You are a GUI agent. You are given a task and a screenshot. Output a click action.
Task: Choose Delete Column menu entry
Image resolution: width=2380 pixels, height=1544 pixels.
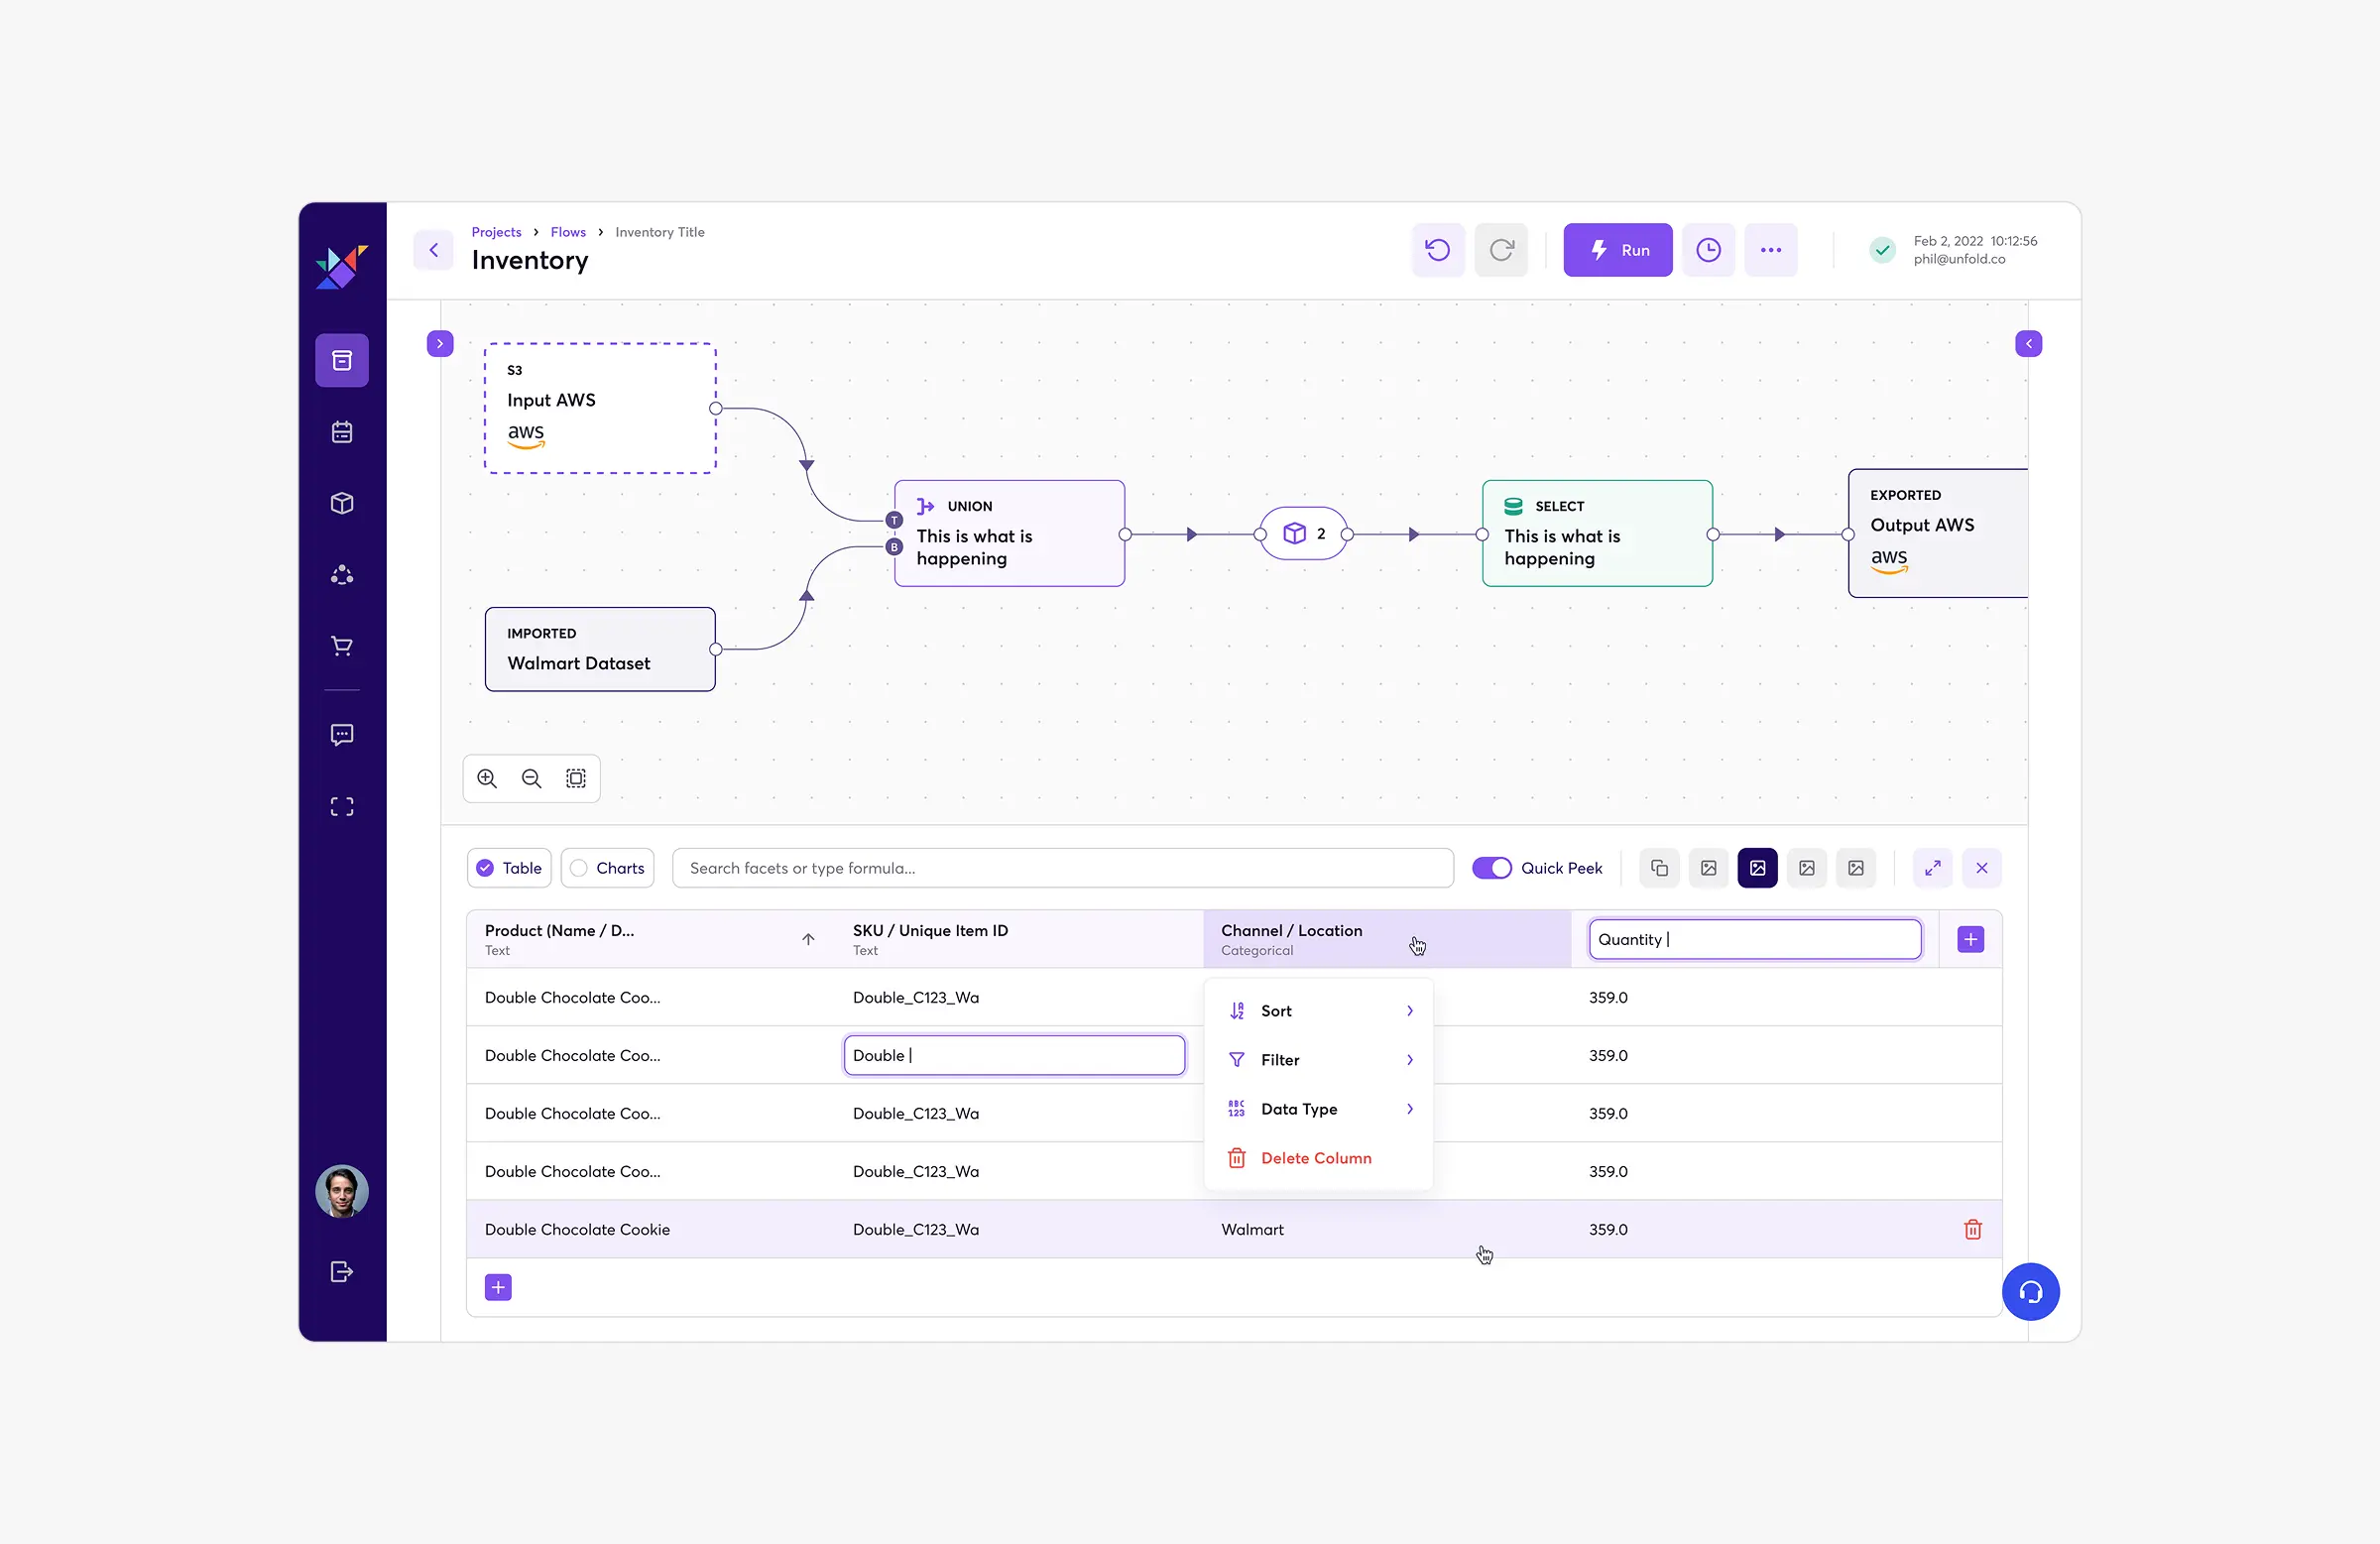pos(1316,1158)
